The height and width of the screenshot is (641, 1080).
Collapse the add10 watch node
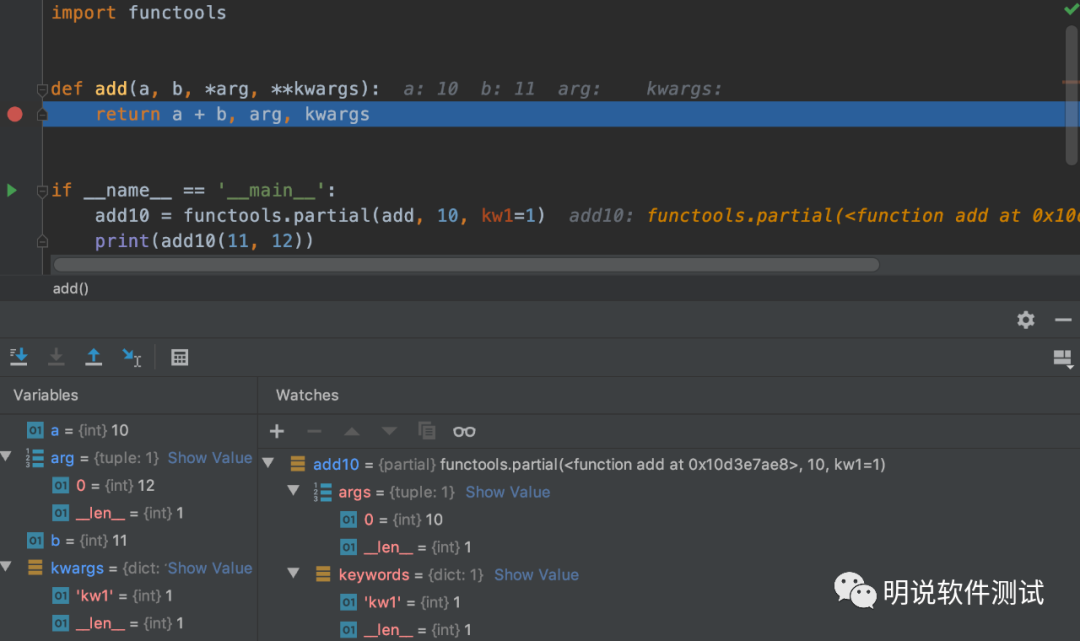pyautogui.click(x=269, y=463)
